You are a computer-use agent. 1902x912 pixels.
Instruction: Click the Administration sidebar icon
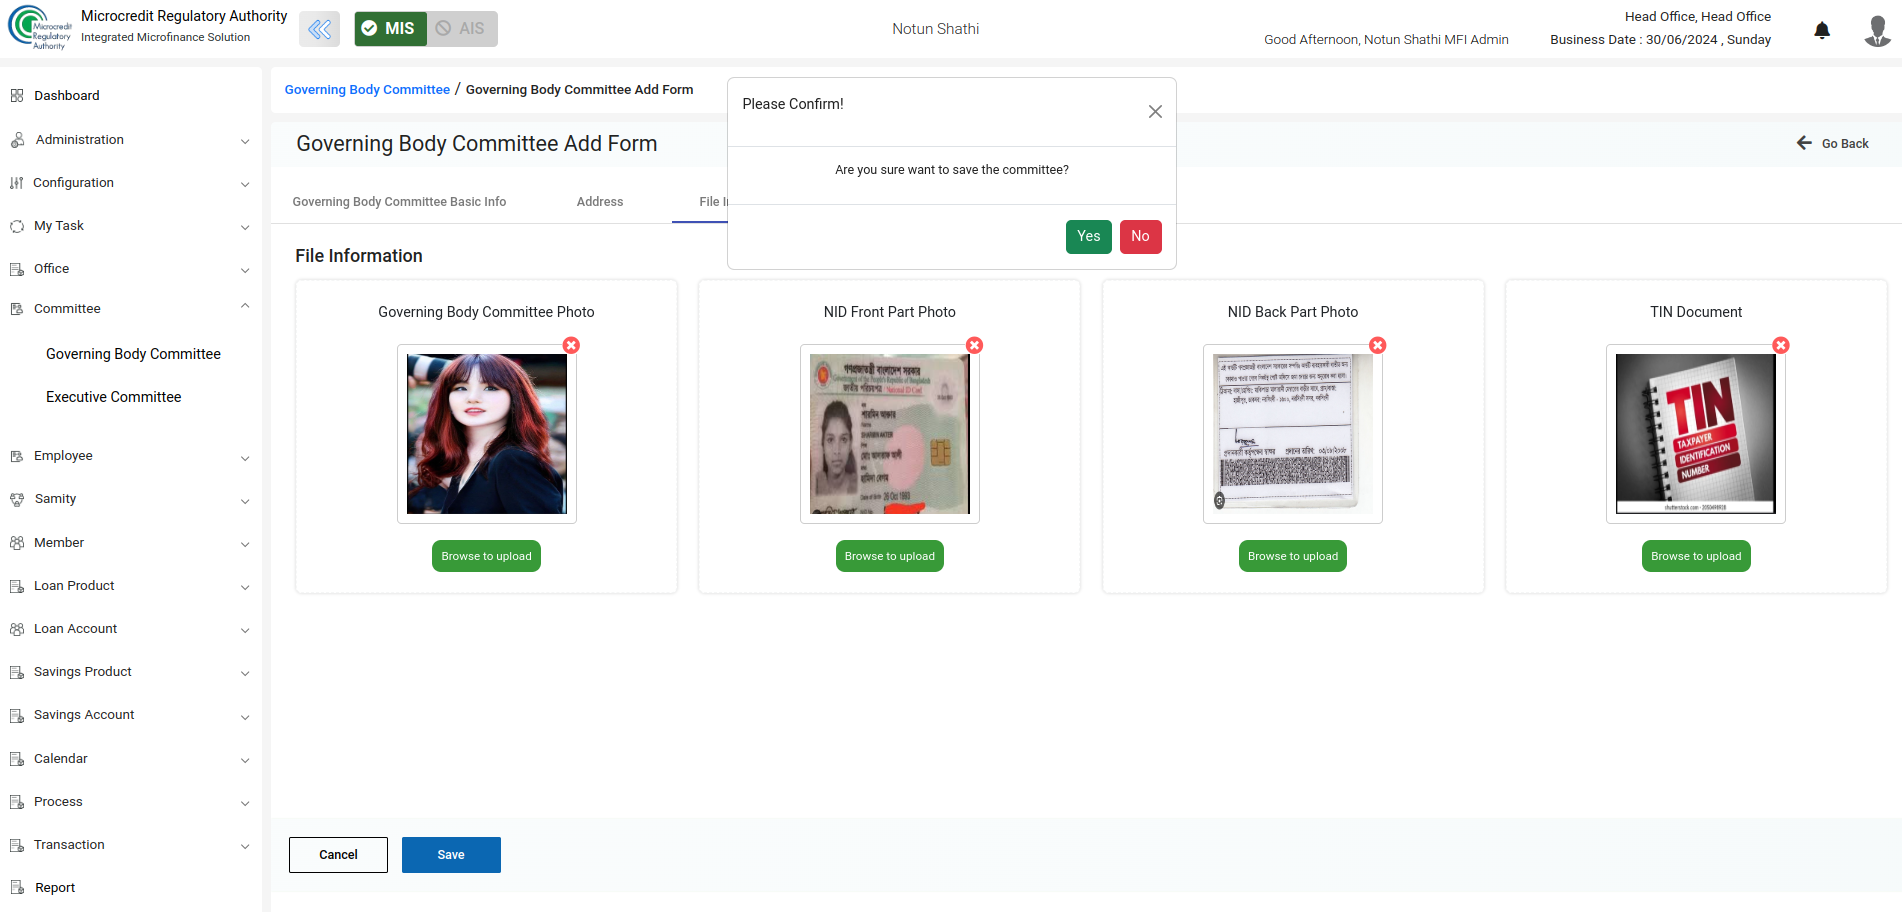coord(17,140)
